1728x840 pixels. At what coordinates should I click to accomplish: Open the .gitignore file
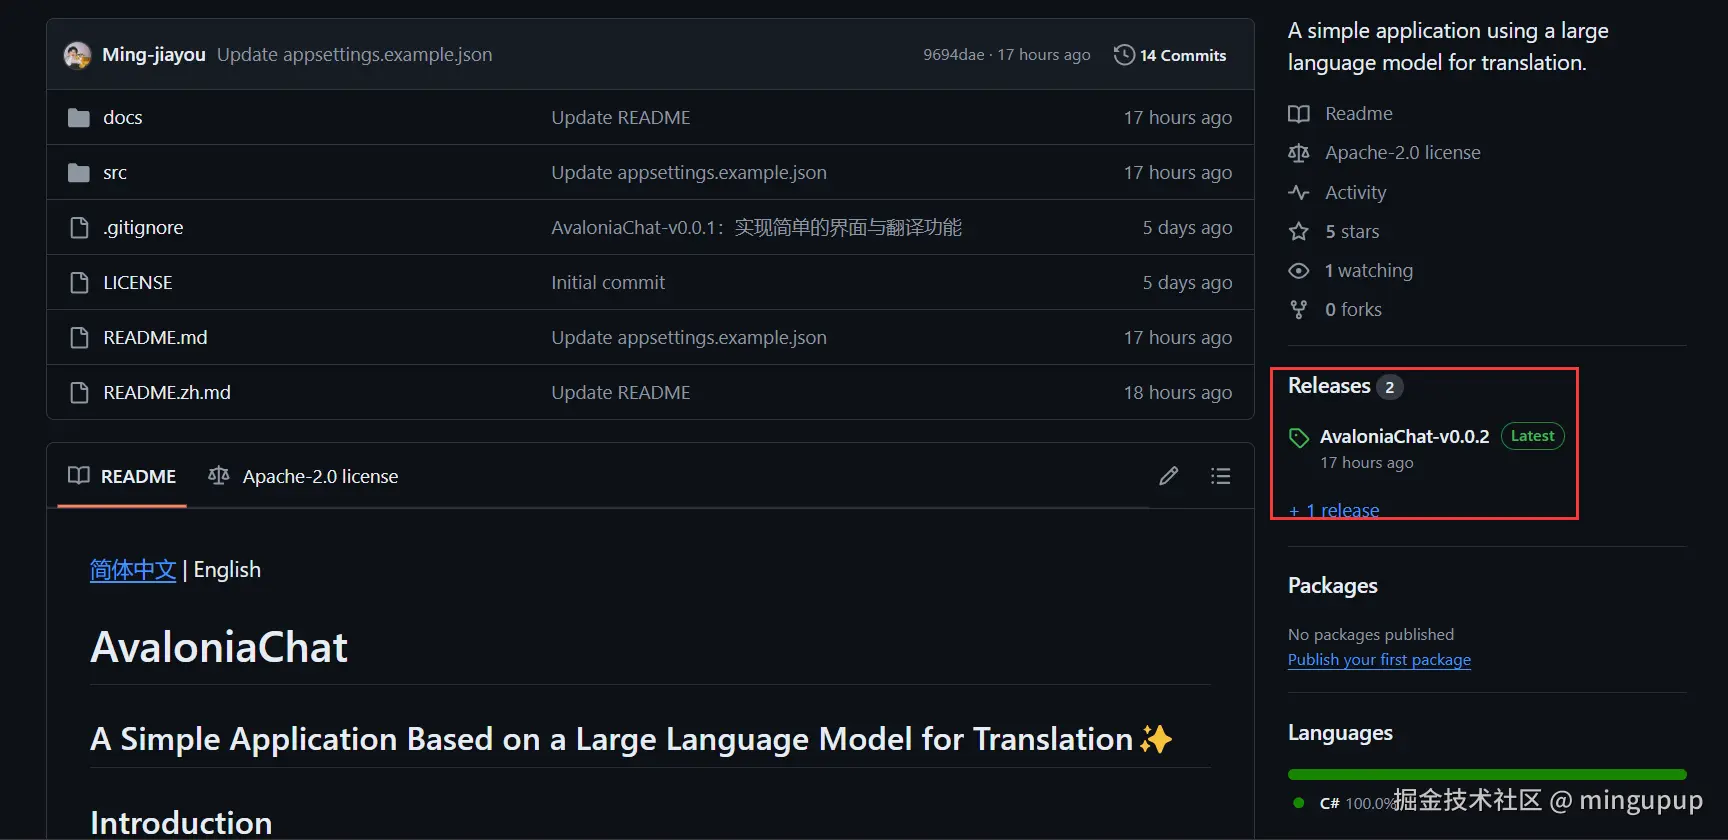click(143, 228)
